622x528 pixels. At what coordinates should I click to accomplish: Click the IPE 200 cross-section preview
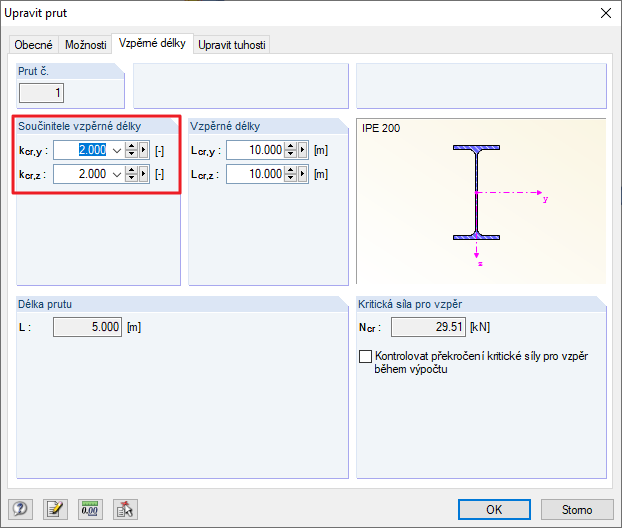[481, 201]
